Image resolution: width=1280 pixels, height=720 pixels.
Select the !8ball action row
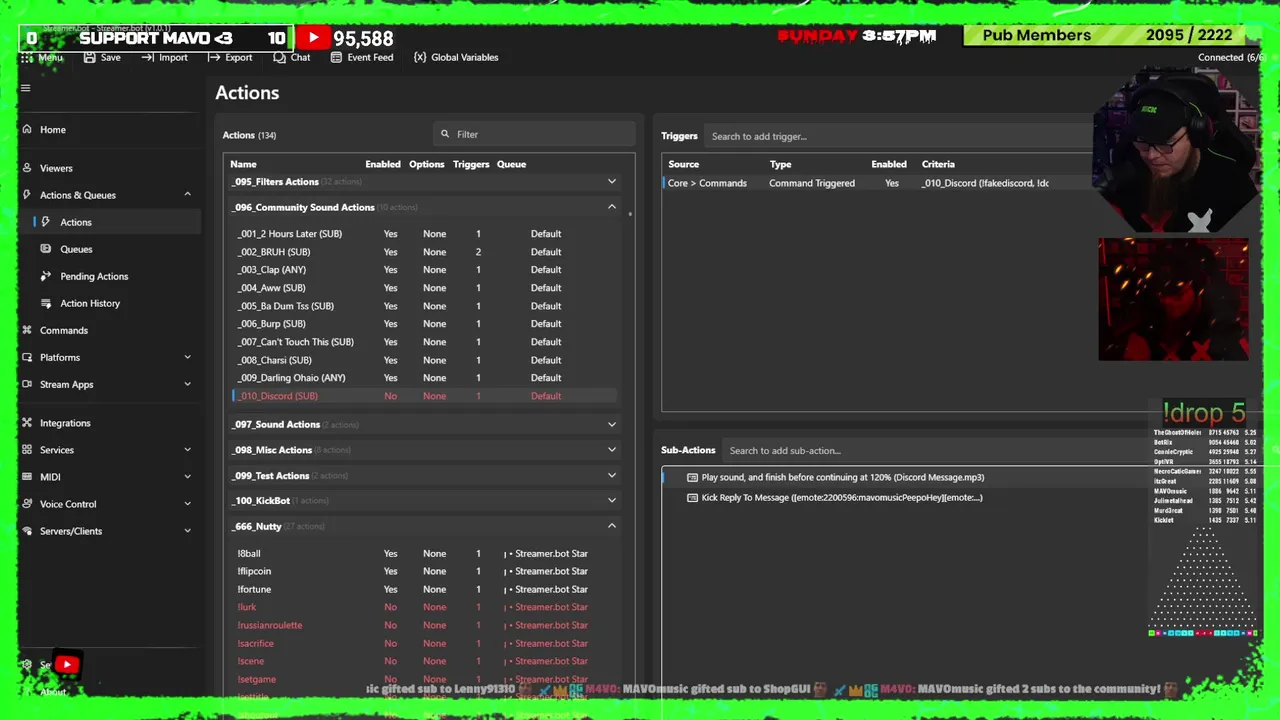(425, 553)
